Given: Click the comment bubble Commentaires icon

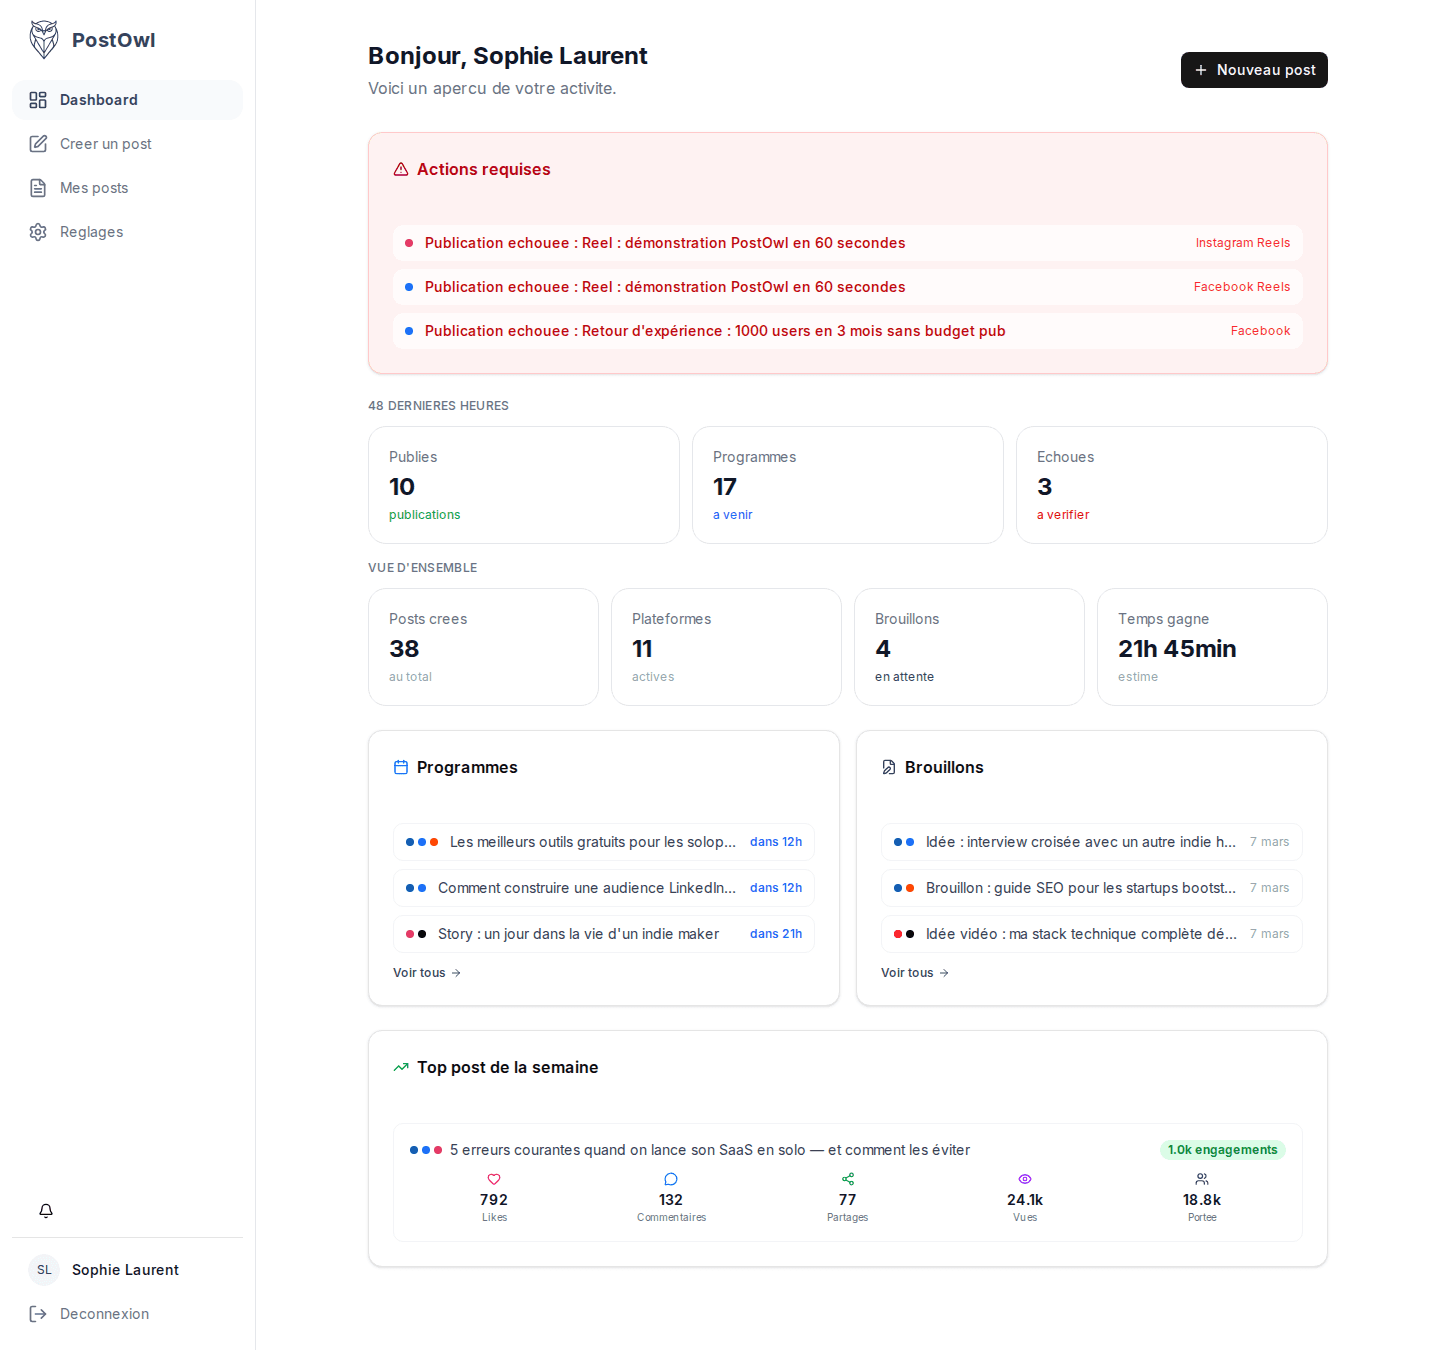Looking at the screenshot, I should [x=671, y=1180].
